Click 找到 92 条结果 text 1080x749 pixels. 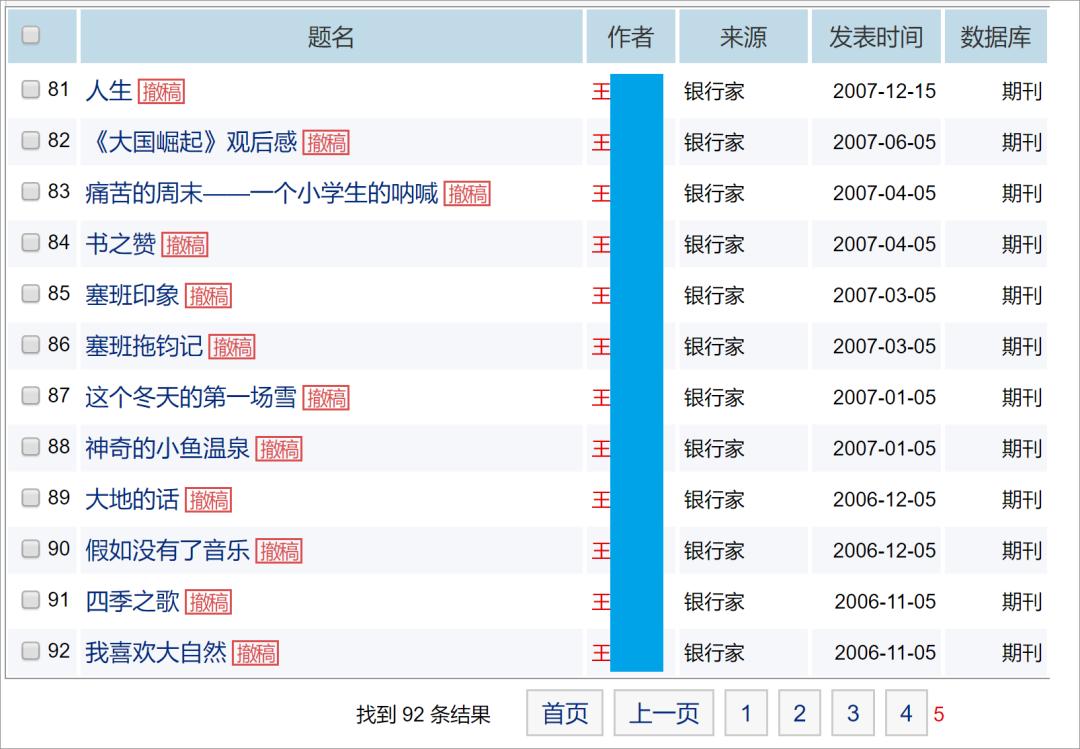click(424, 715)
